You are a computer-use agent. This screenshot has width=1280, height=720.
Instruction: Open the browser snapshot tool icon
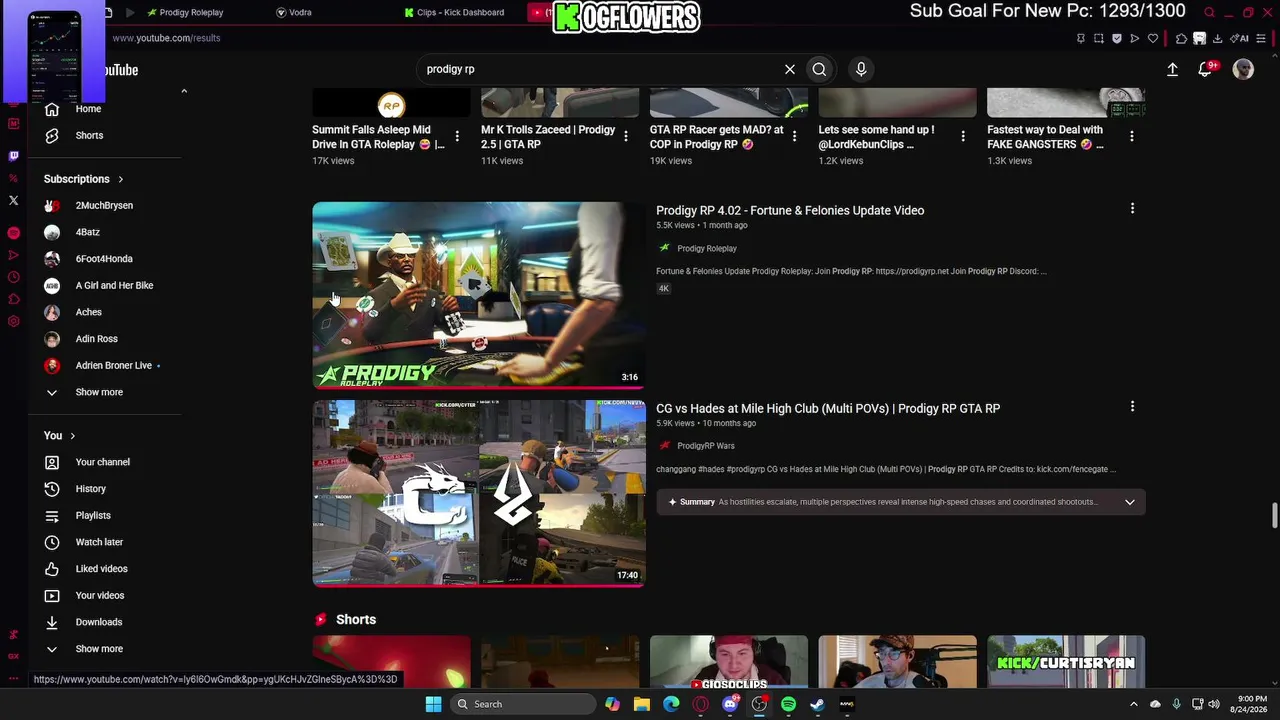pyautogui.click(x=1099, y=38)
